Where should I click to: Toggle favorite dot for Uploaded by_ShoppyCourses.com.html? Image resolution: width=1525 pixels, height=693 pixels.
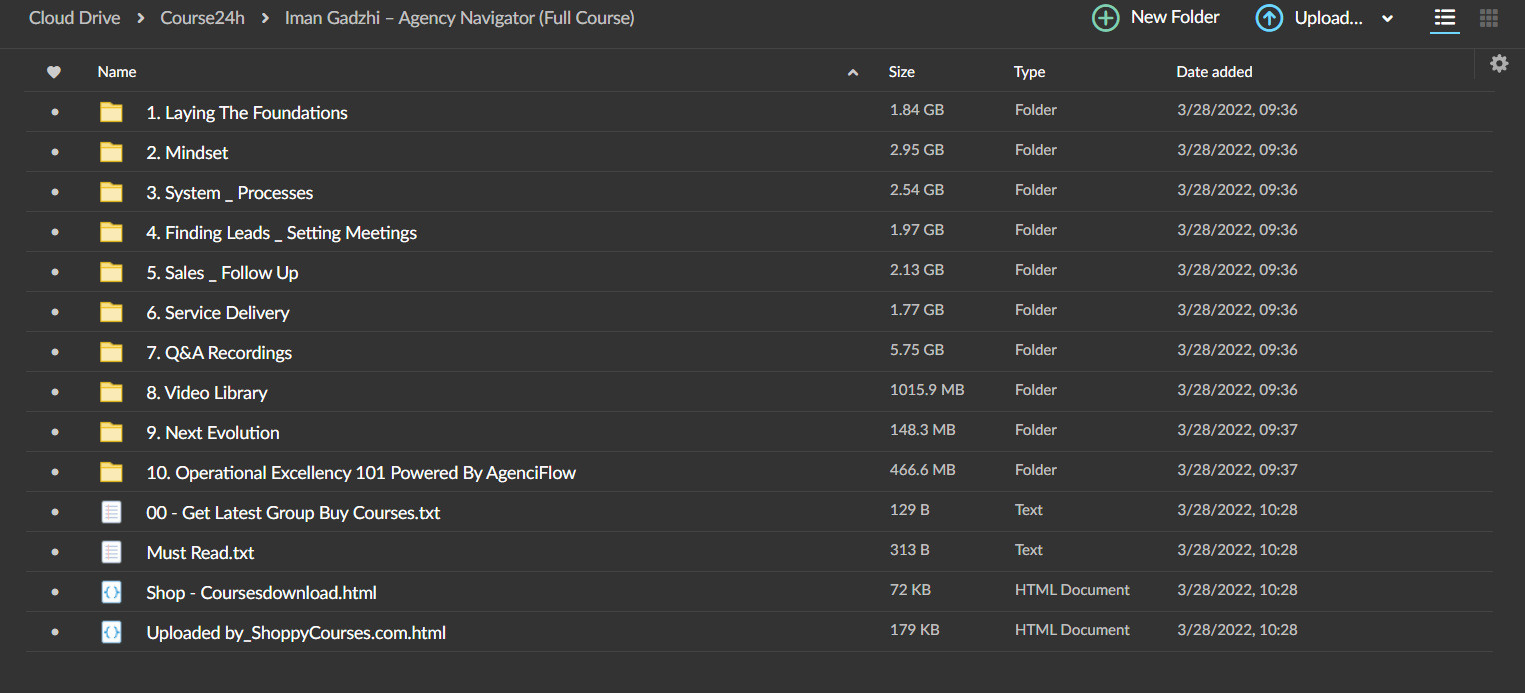pos(54,632)
